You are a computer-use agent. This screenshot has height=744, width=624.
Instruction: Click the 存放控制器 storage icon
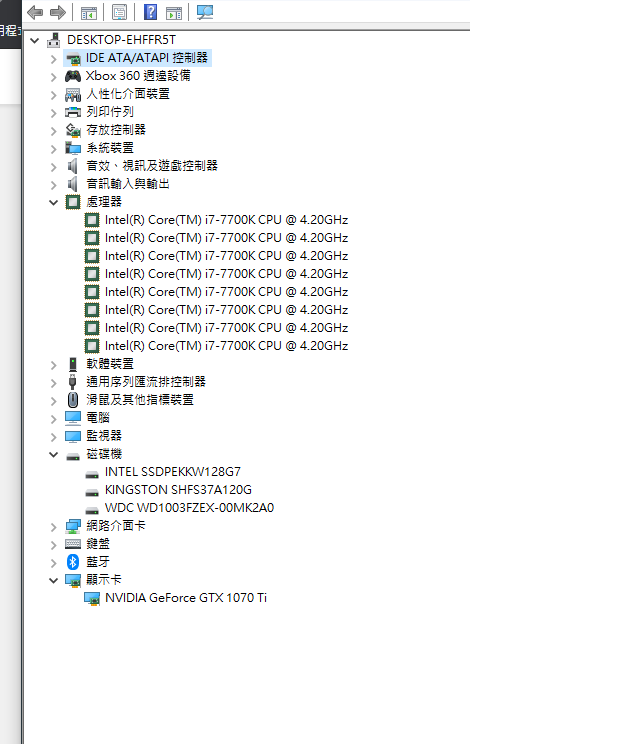point(73,130)
